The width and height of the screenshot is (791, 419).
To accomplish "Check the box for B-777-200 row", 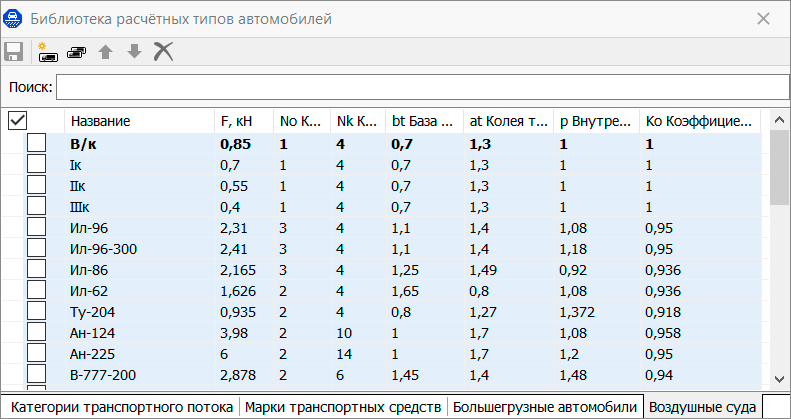I will click(36, 374).
